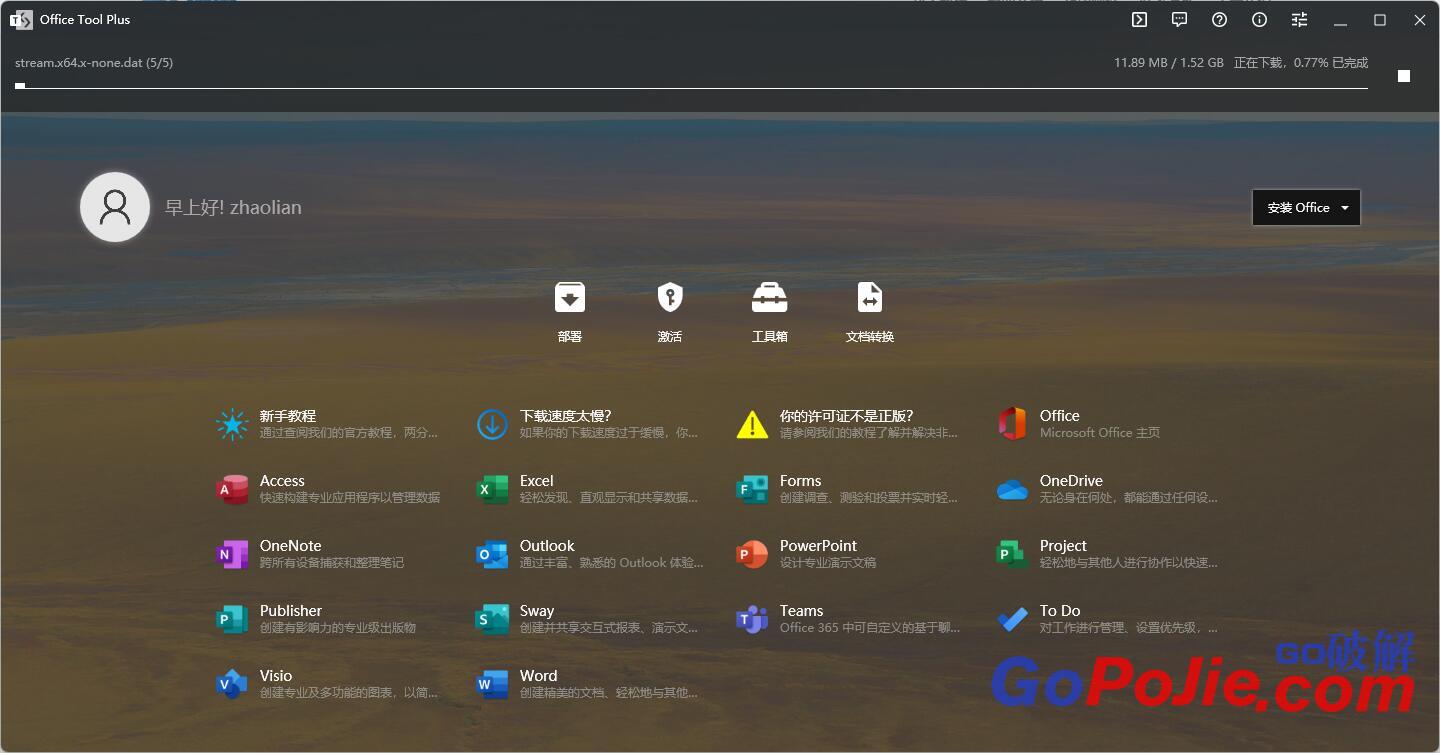Launch the Word app icon
This screenshot has height=753, width=1440.
(x=492, y=684)
